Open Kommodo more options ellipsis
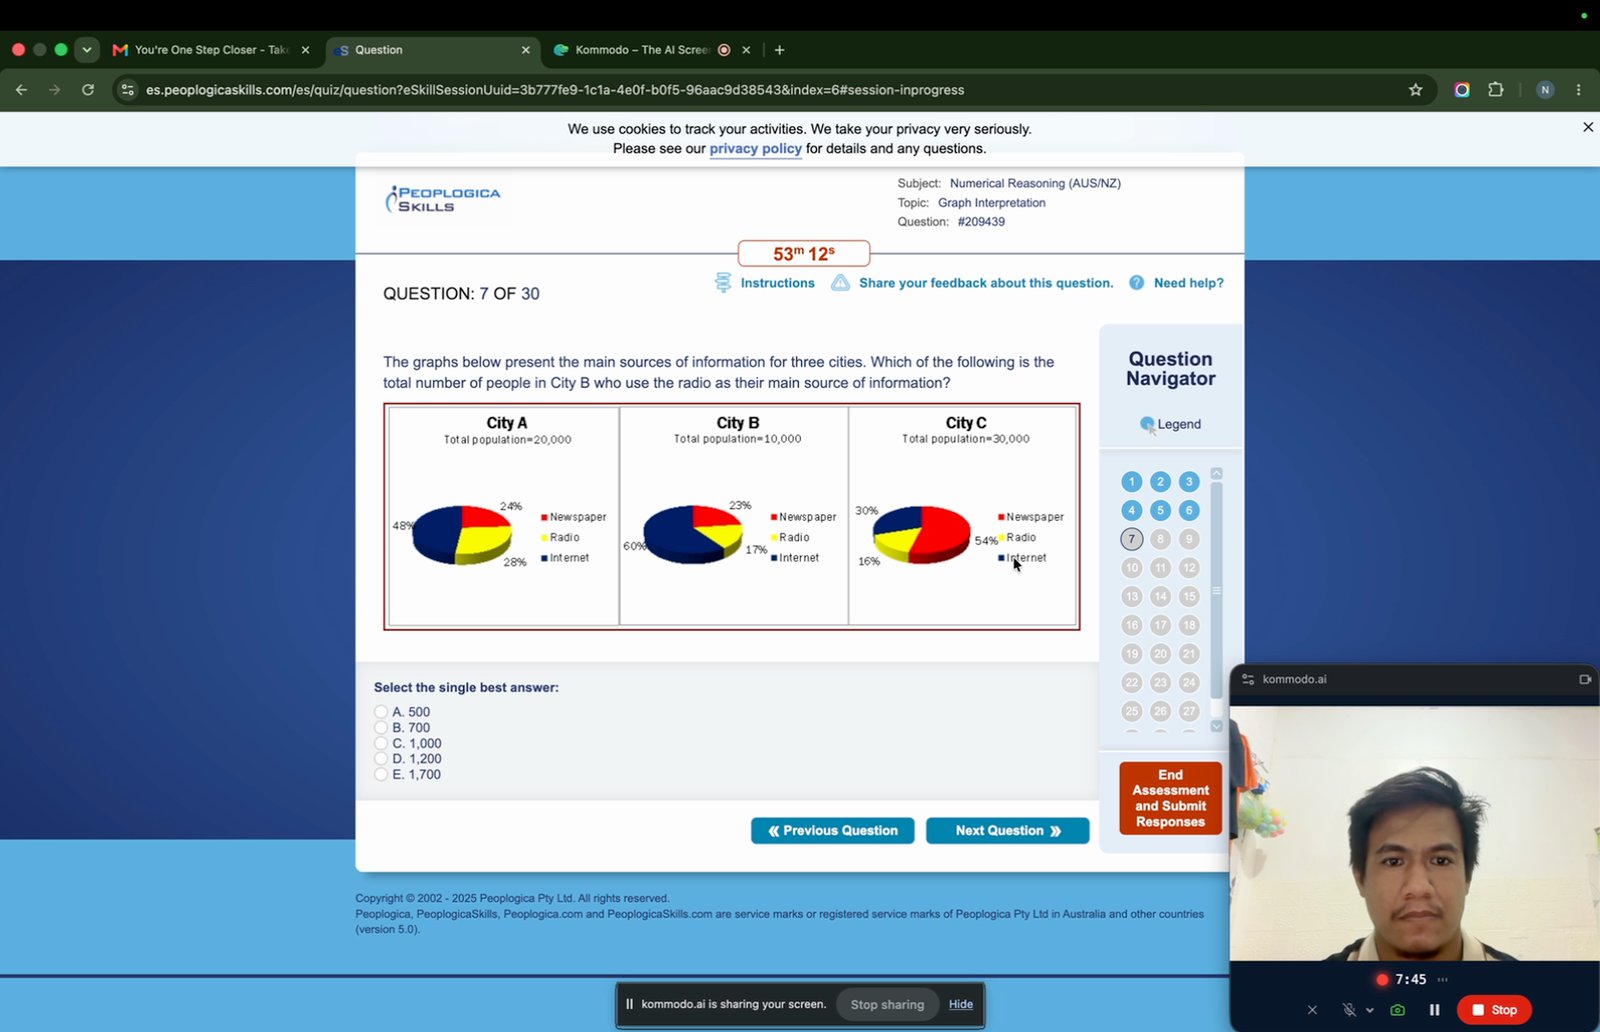 1442,979
